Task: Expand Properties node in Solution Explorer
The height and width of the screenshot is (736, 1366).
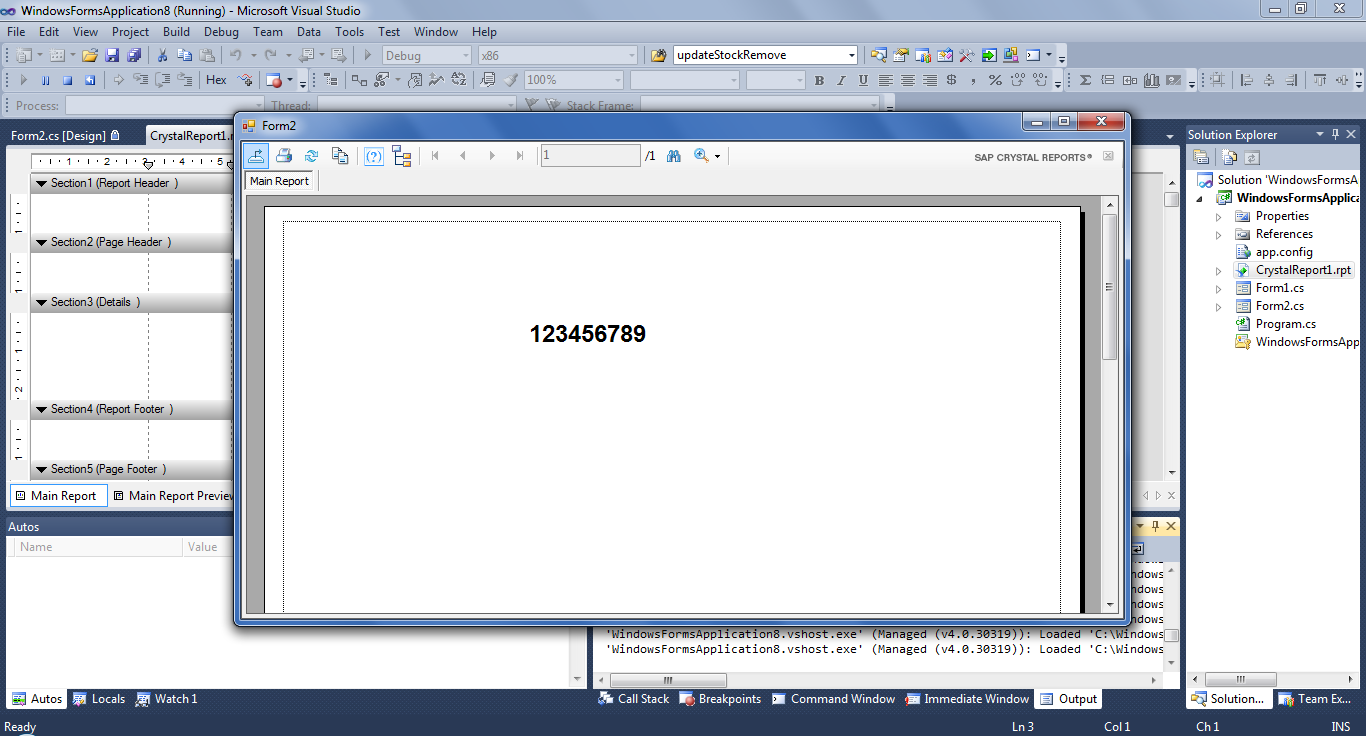Action: pos(1219,216)
